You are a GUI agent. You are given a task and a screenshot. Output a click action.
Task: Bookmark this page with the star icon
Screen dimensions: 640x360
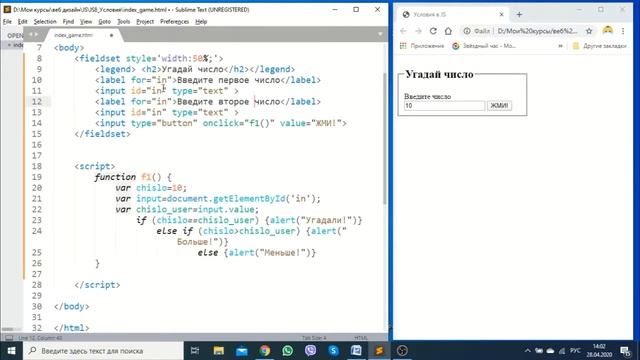pyautogui.click(x=589, y=31)
